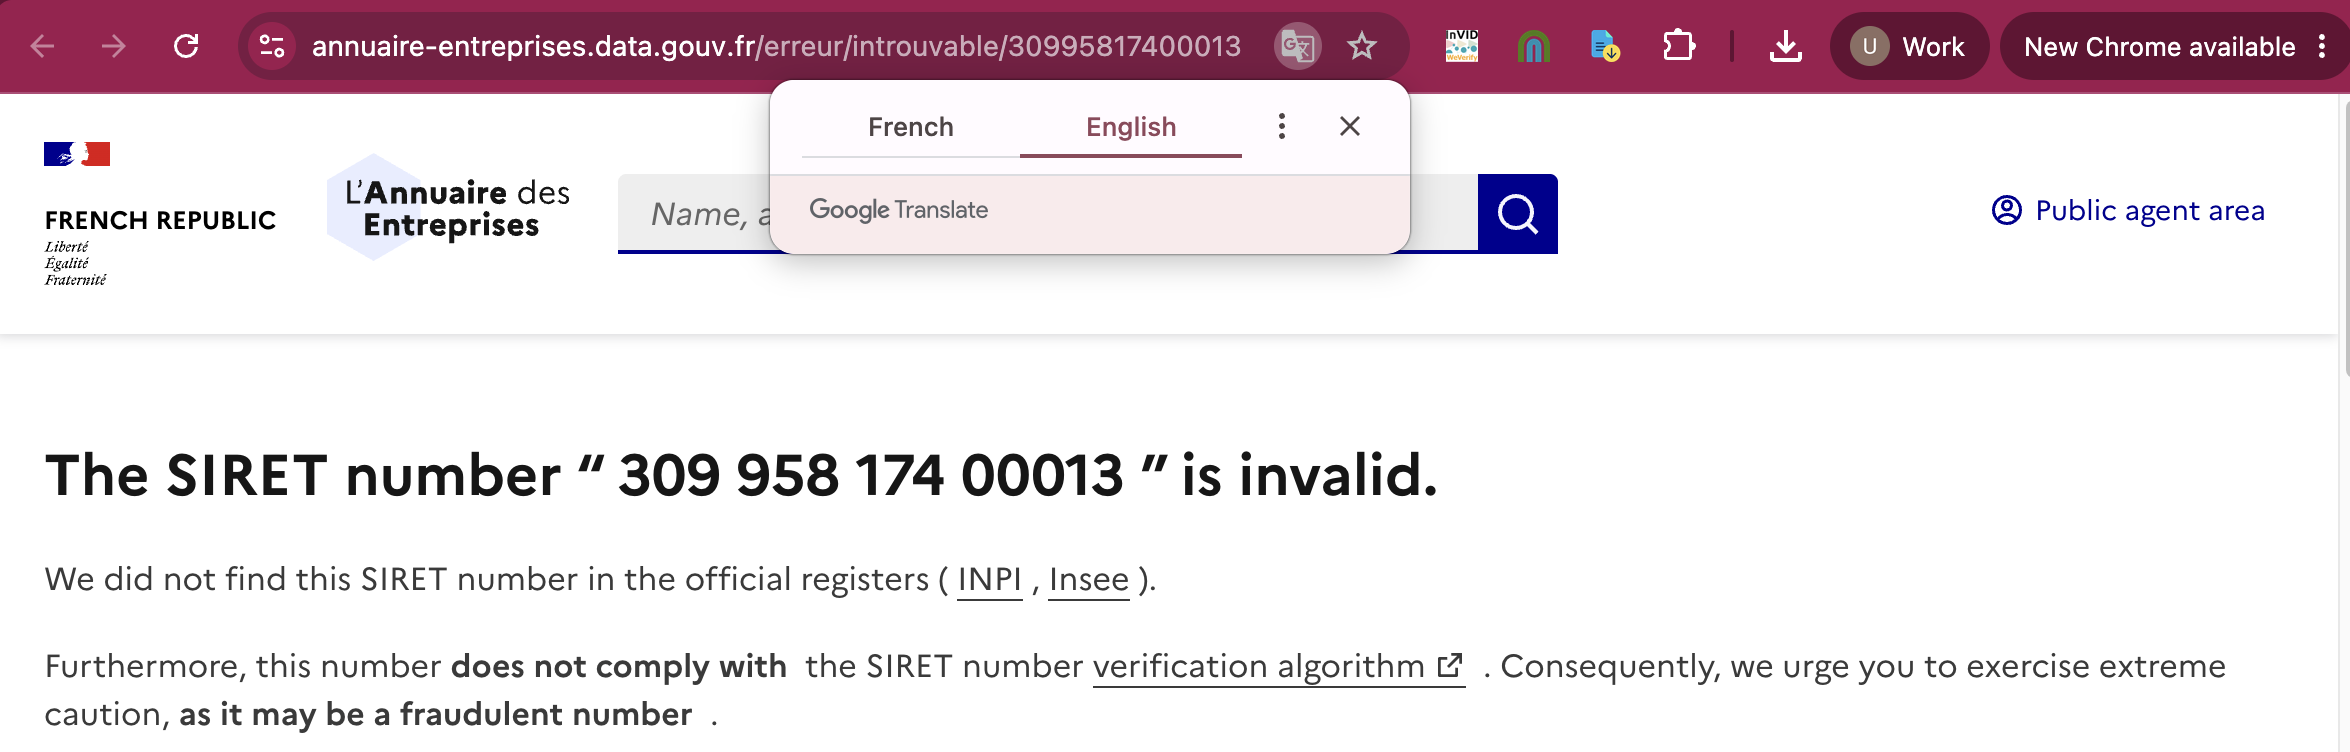Open the Extensions puzzle icon
This screenshot has width=2350, height=752.
pos(1678,46)
